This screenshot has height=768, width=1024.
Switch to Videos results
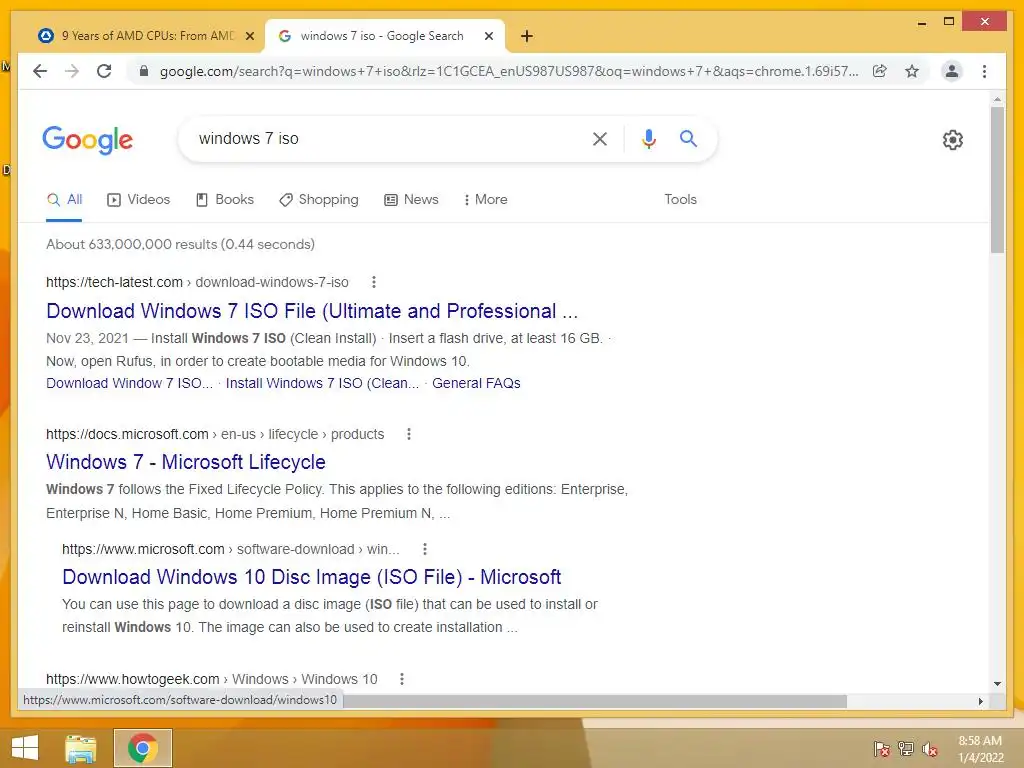coord(138,200)
